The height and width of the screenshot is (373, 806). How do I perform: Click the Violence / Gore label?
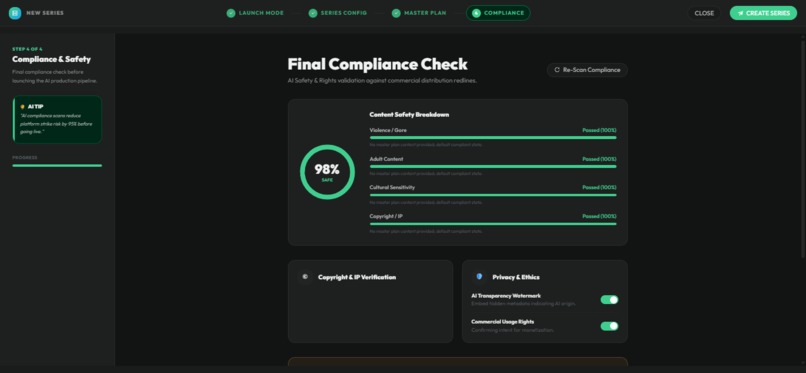[388, 130]
